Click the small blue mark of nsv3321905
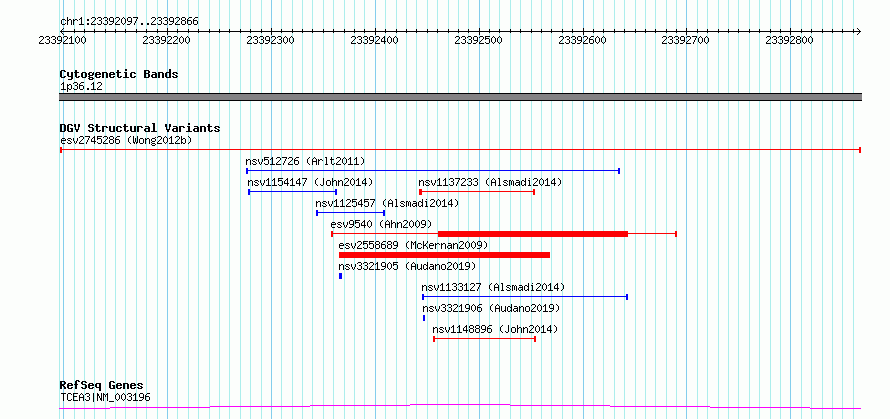The image size is (890, 419). (x=341, y=276)
